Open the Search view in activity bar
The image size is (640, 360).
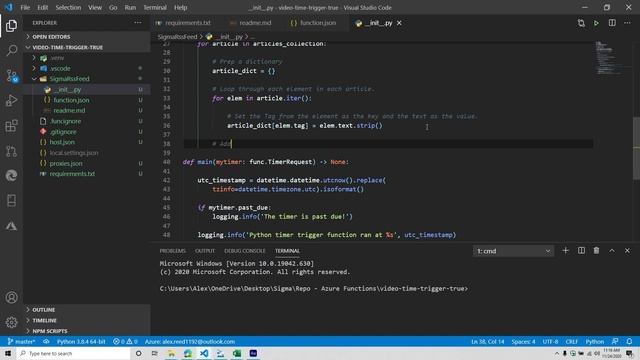[11, 51]
